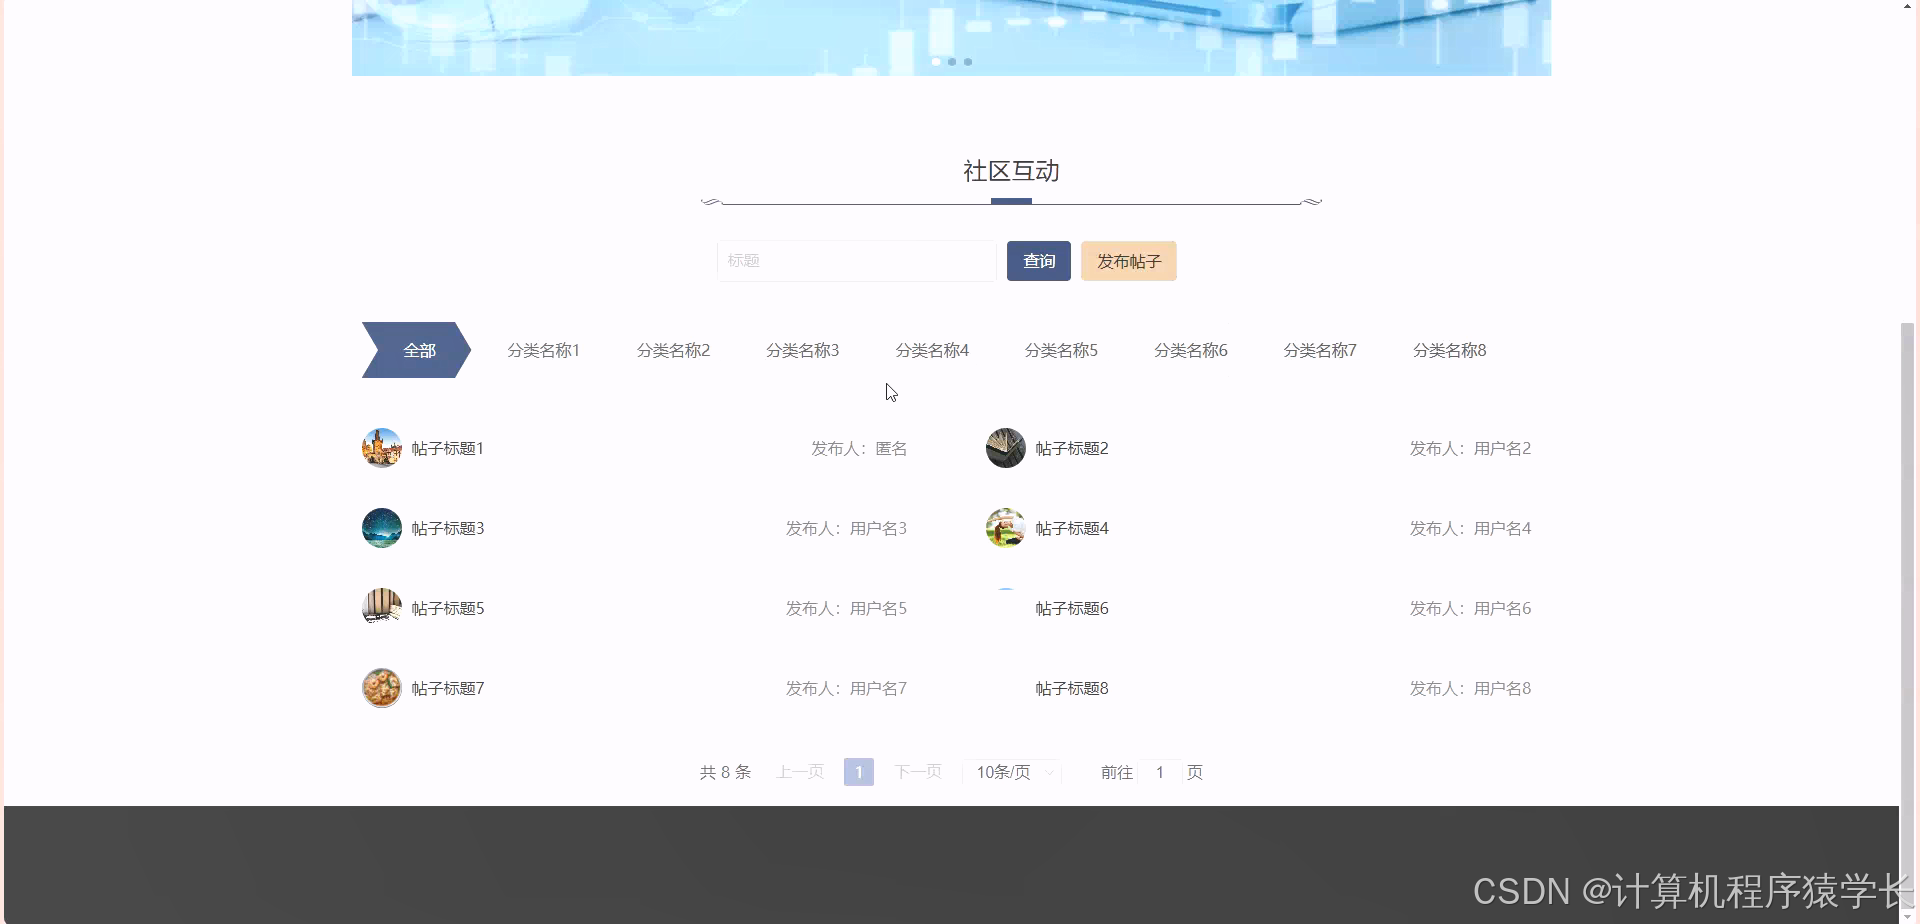Click the 标题 search input field
This screenshot has height=924, width=1920.
pyautogui.click(x=856, y=260)
